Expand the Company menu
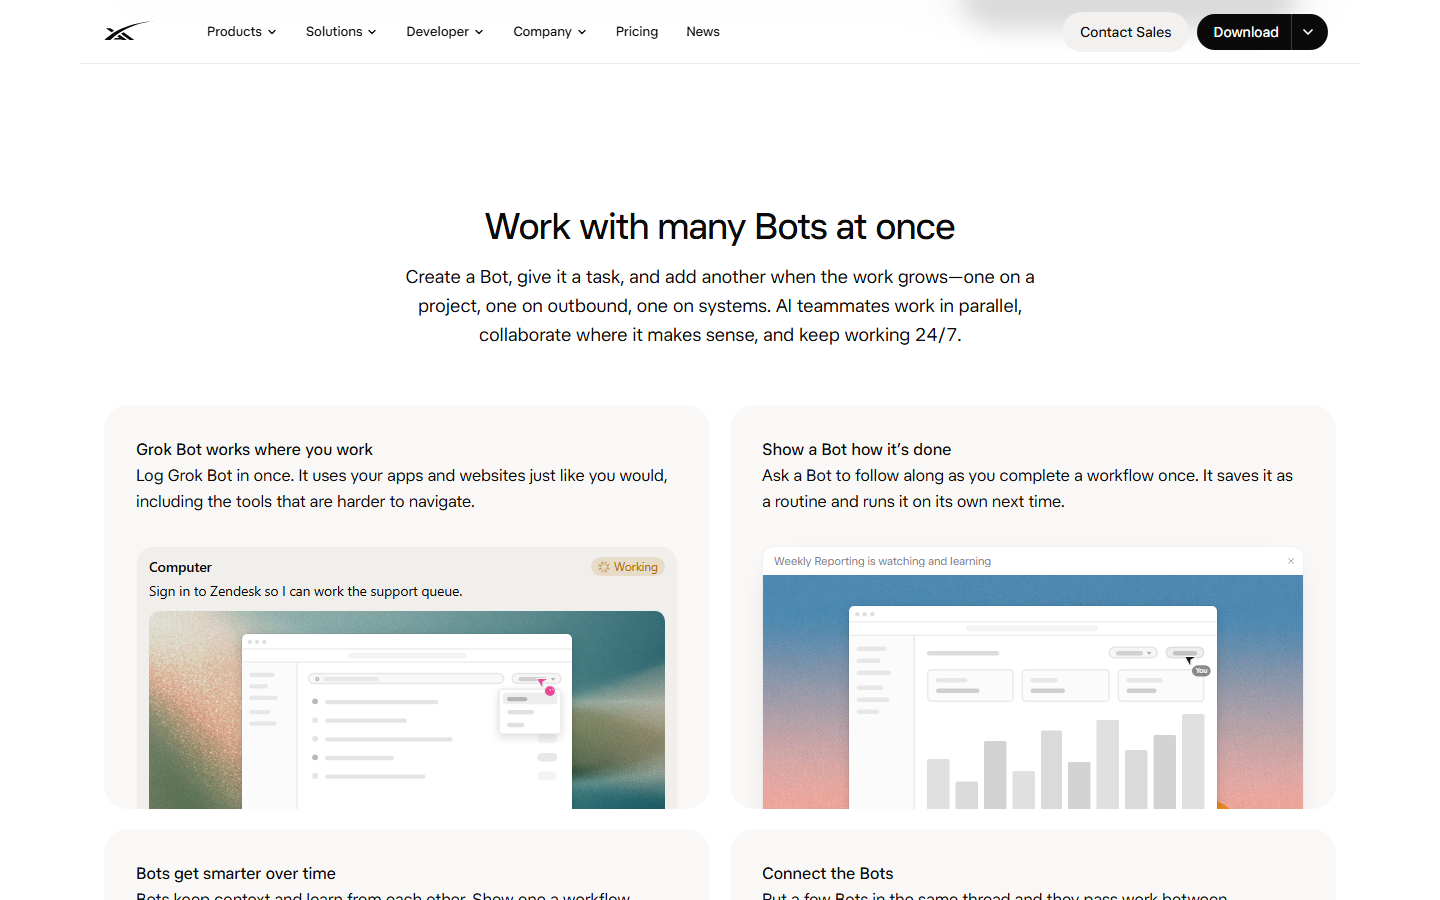Image resolution: width=1440 pixels, height=900 pixels. click(x=549, y=32)
